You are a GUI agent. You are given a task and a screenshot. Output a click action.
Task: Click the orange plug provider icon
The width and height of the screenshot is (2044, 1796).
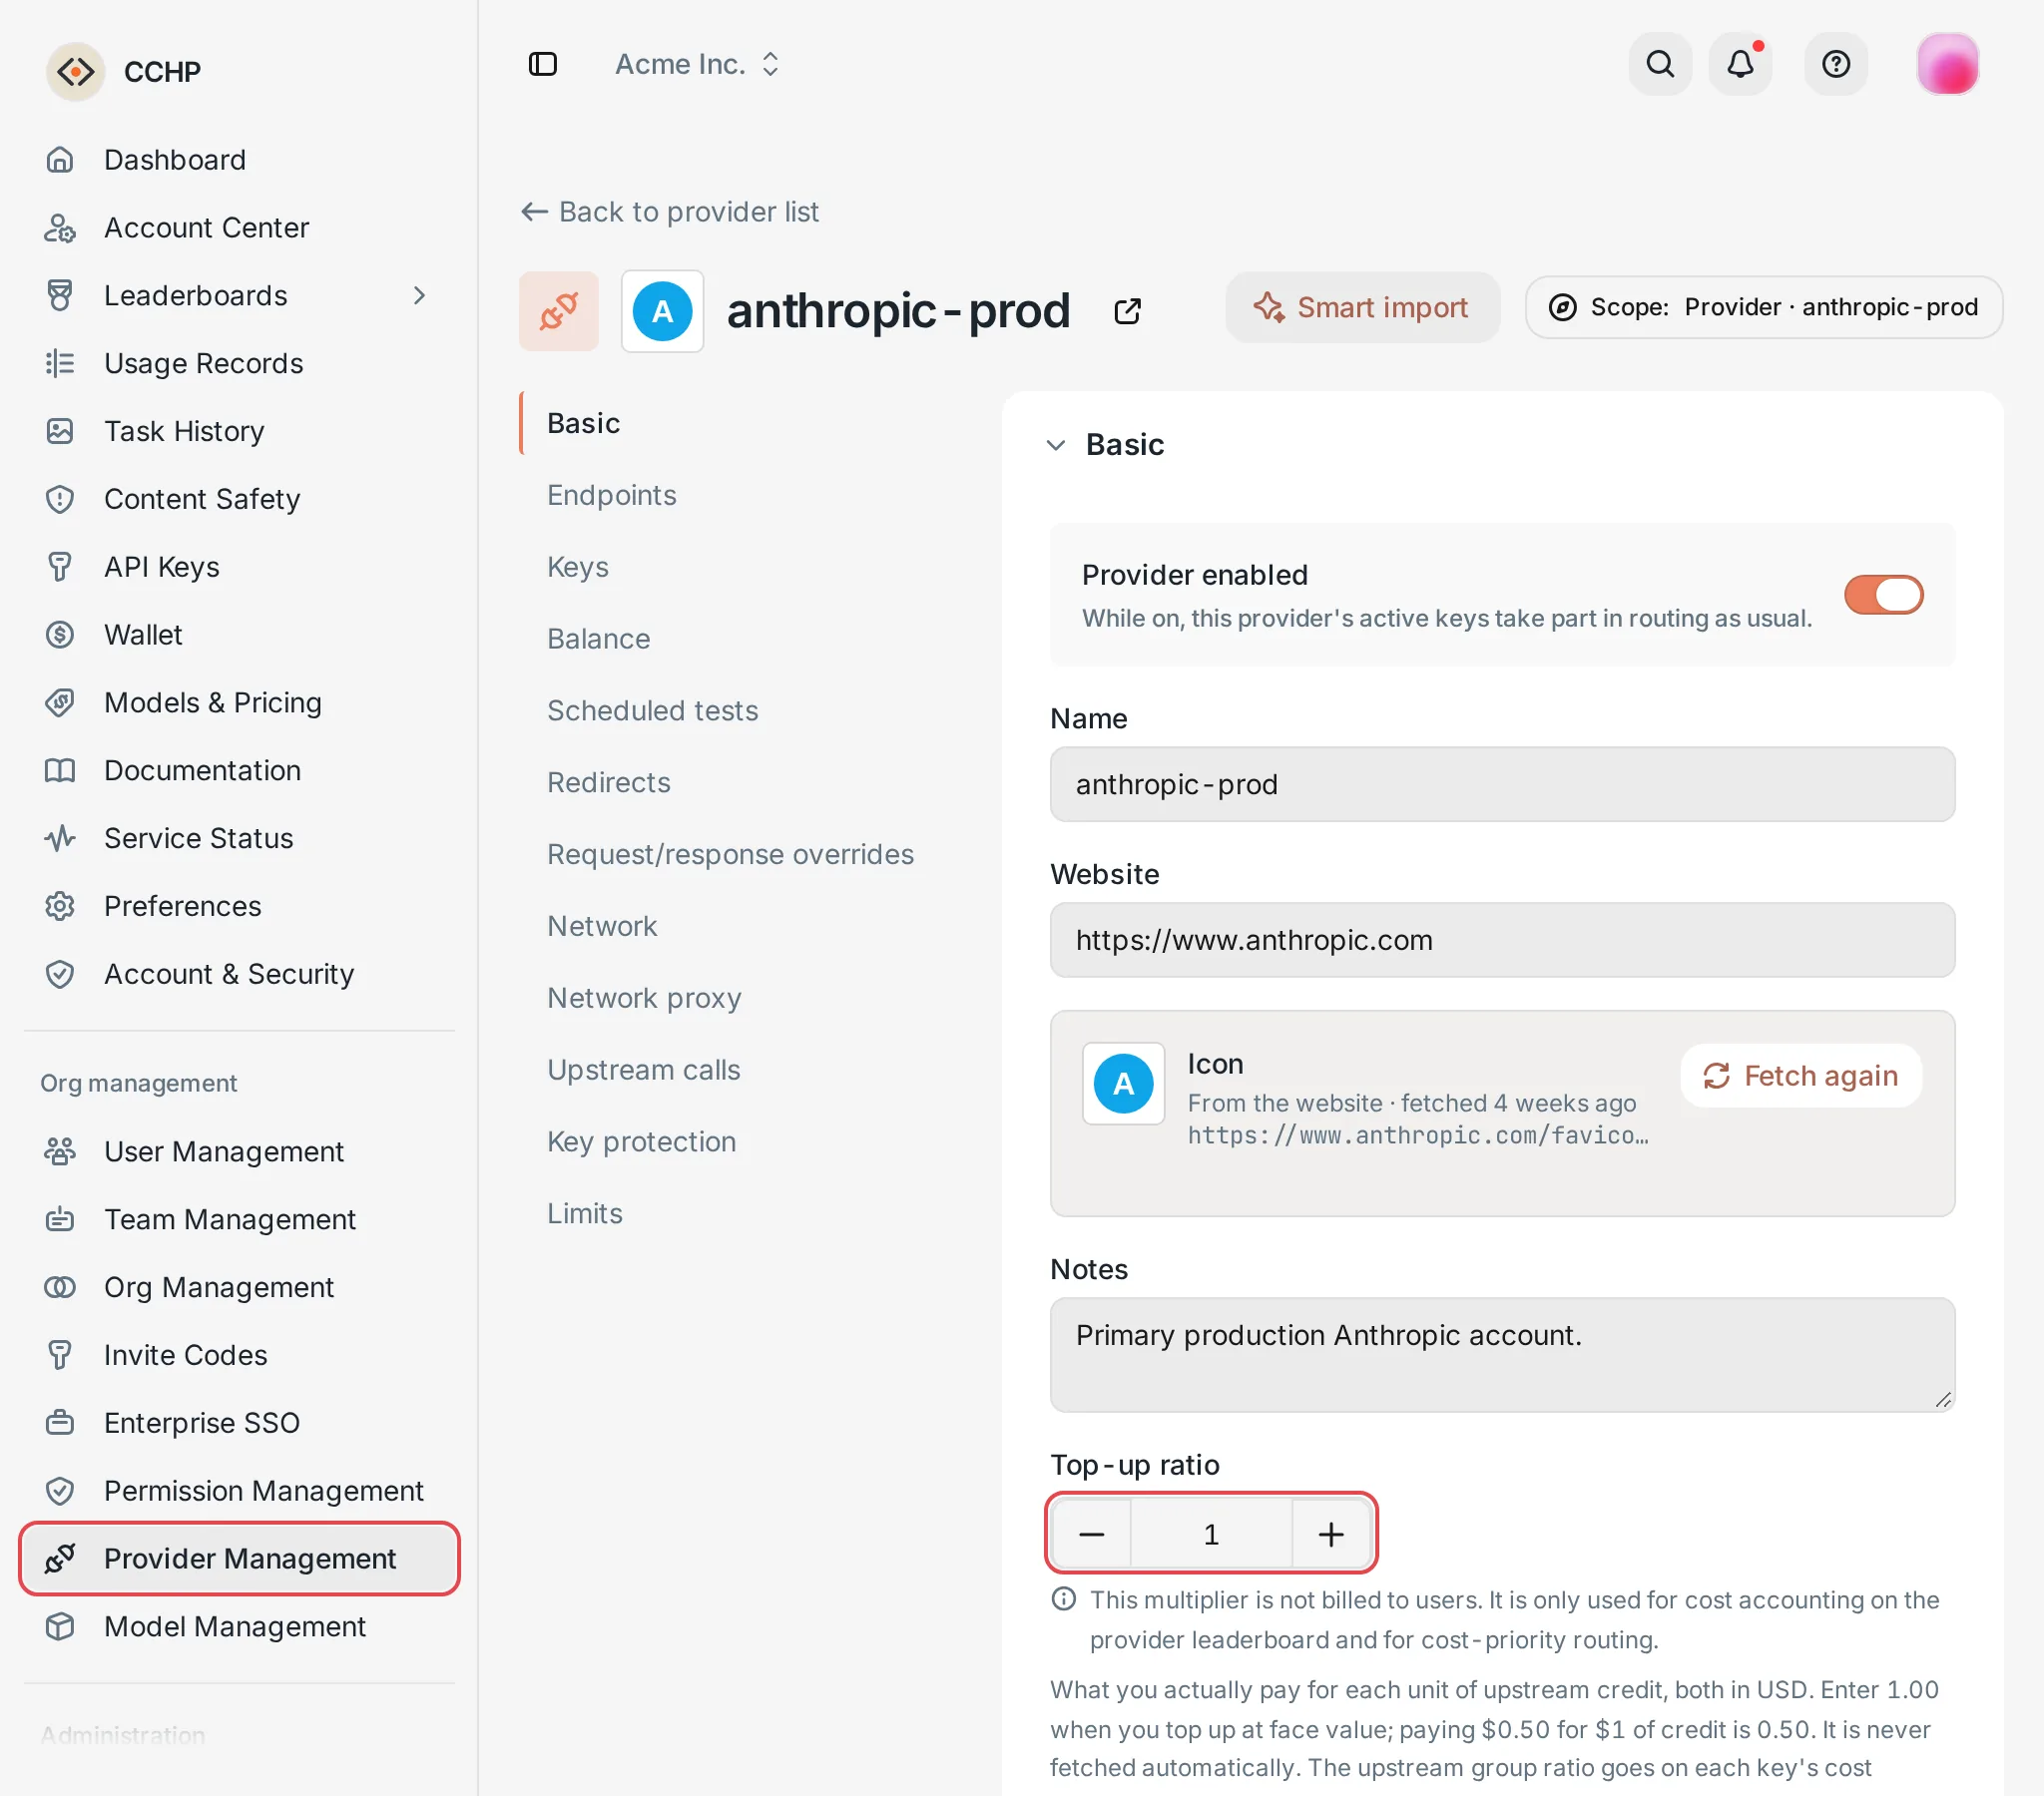point(558,311)
